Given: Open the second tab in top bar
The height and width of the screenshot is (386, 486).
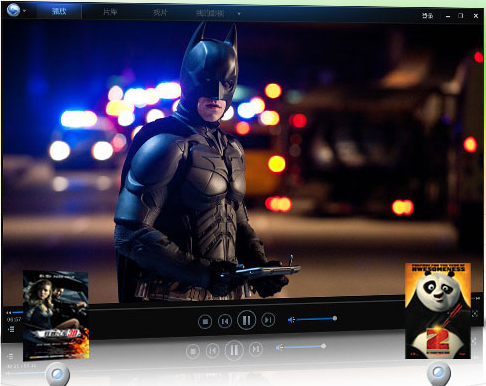Looking at the screenshot, I should point(110,12).
